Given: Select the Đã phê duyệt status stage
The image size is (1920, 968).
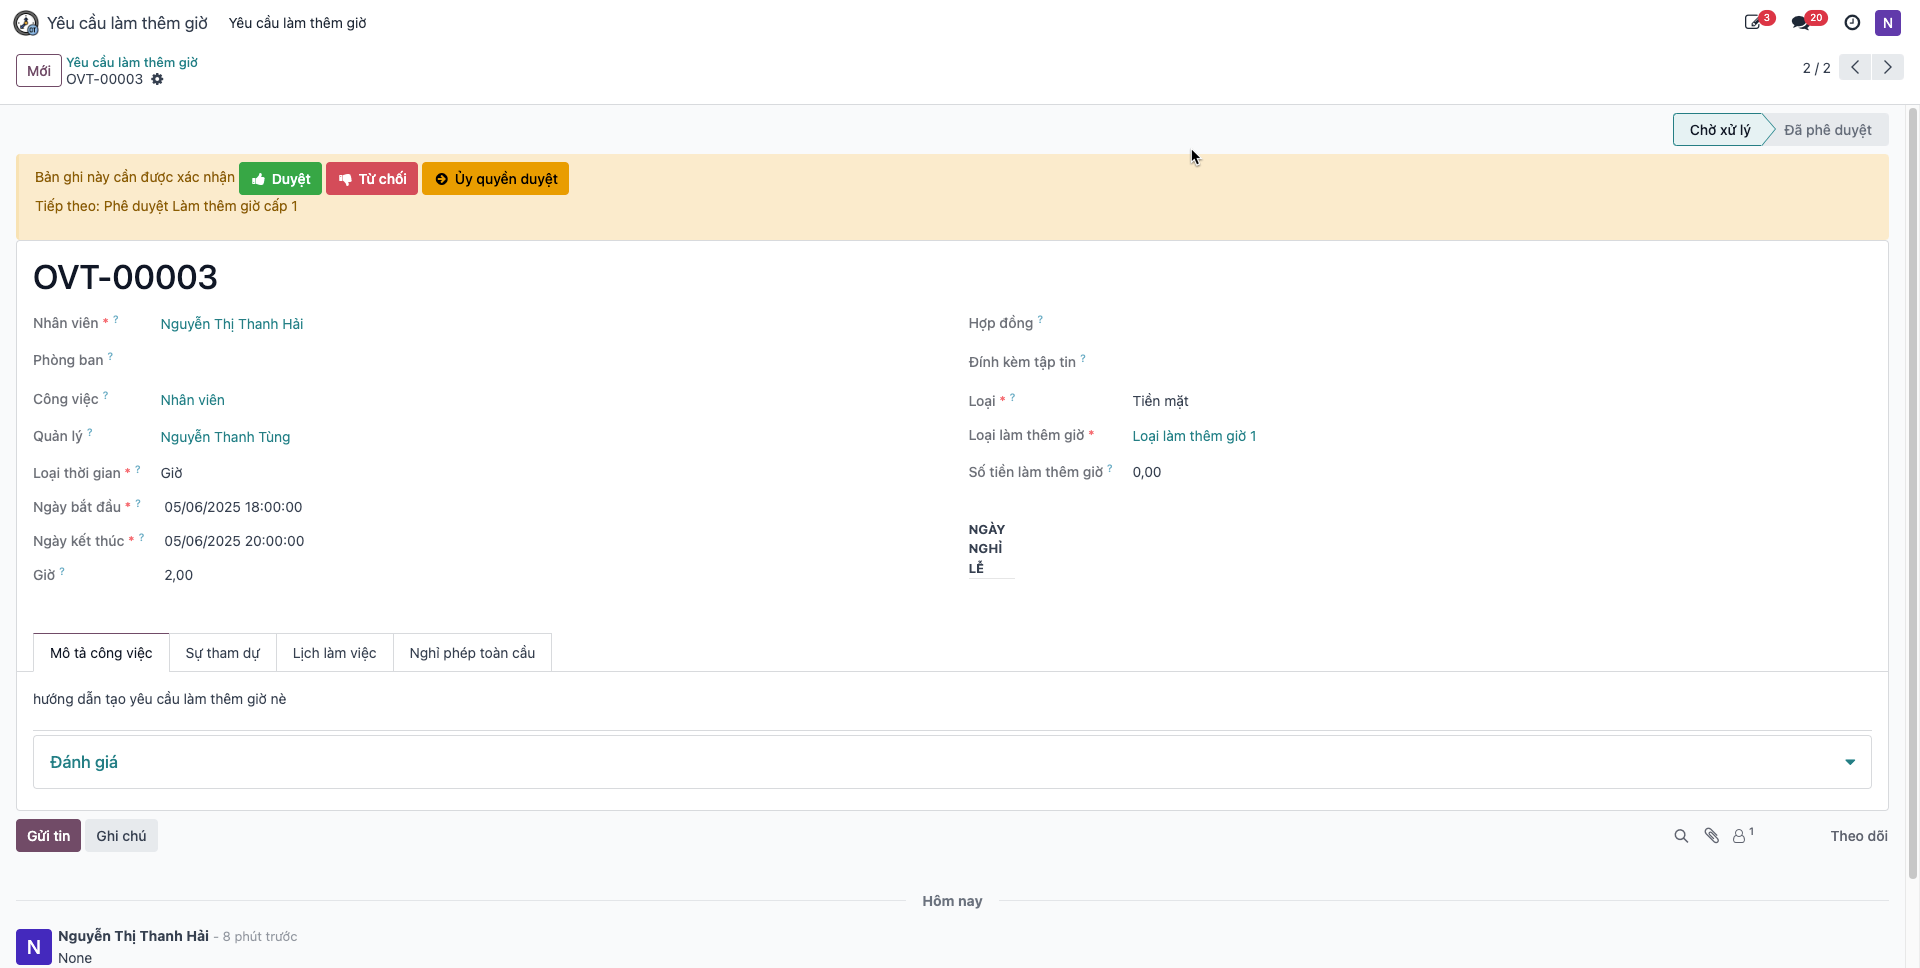Looking at the screenshot, I should click(1827, 130).
